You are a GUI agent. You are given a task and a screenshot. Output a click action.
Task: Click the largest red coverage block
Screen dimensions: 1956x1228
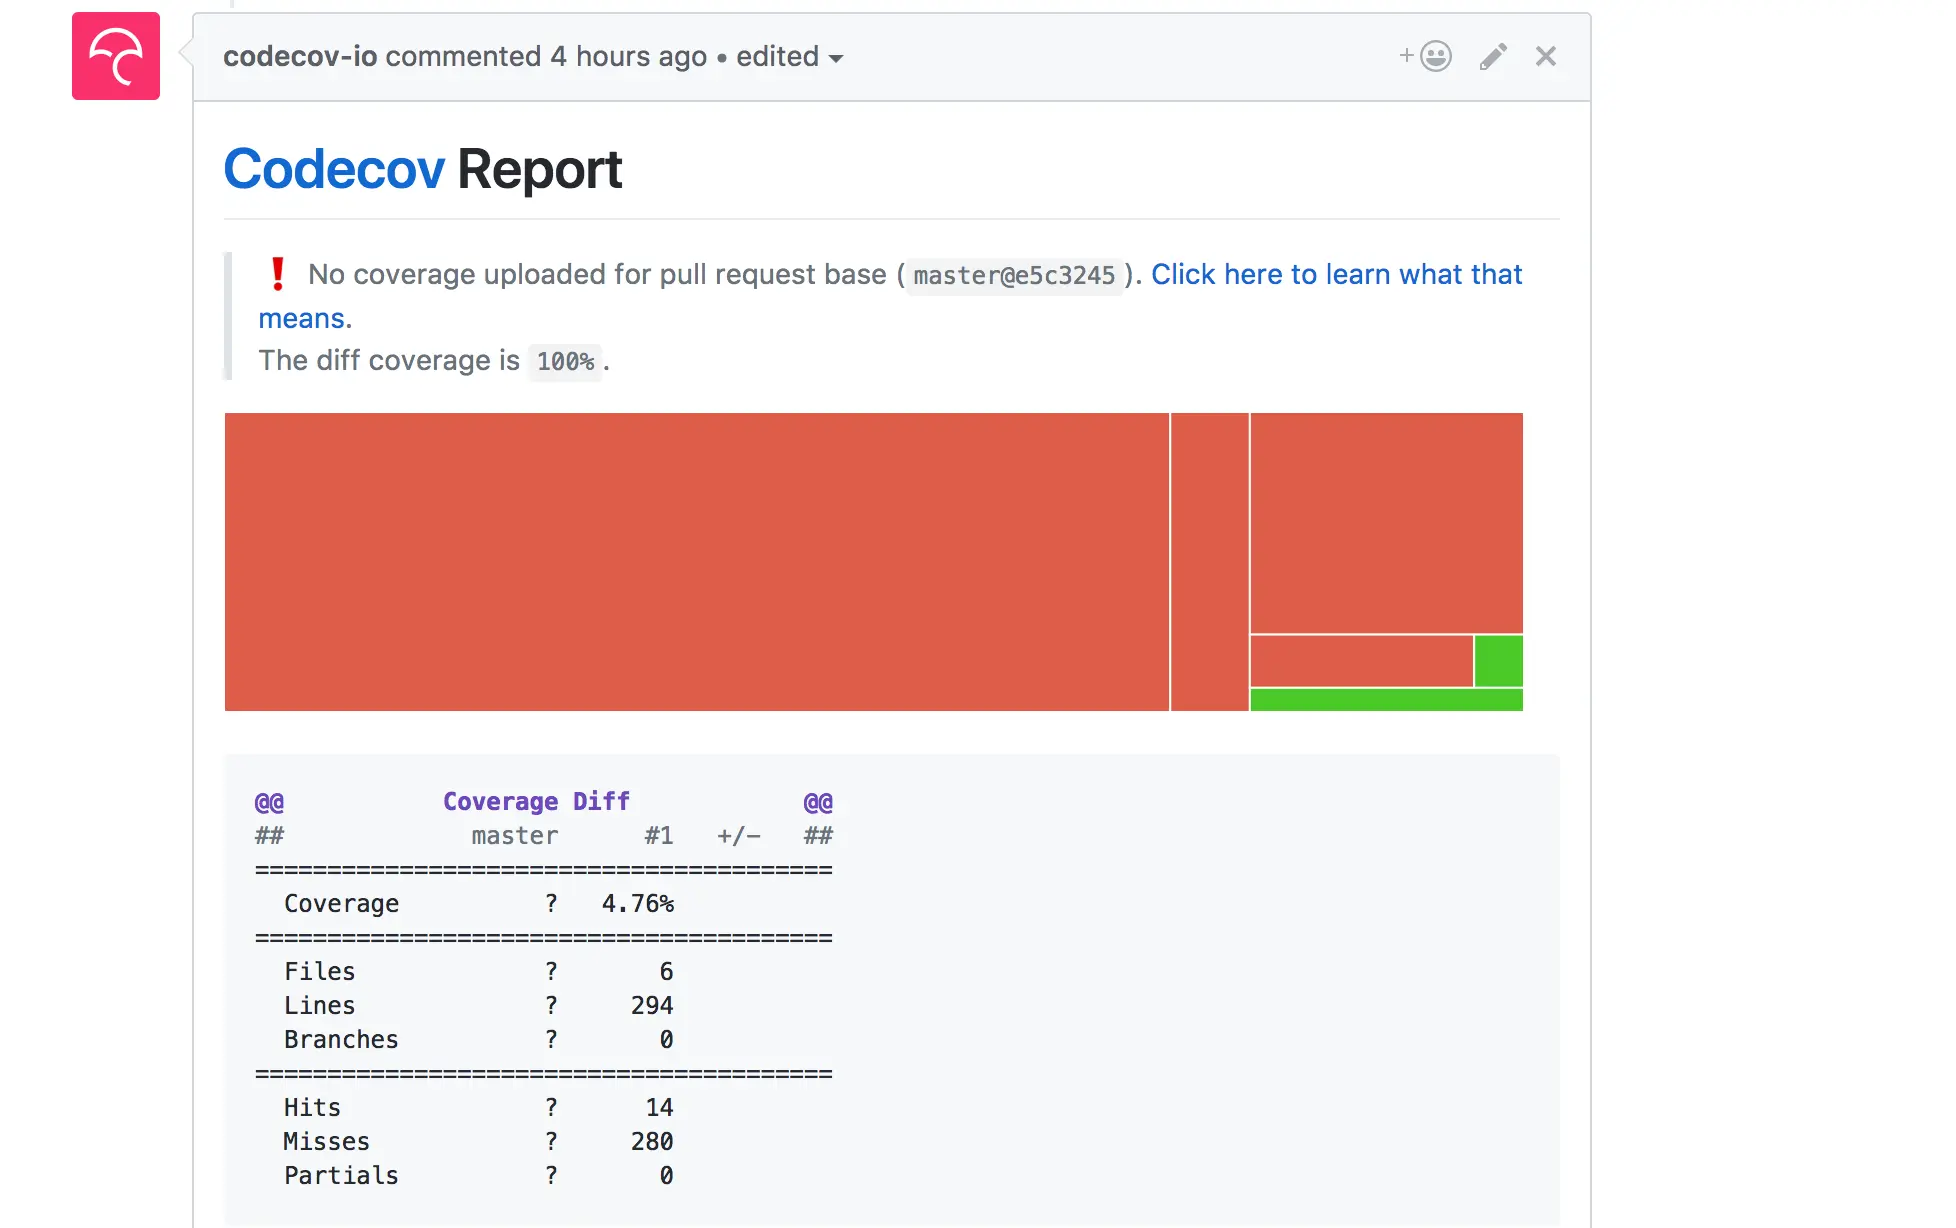(696, 561)
